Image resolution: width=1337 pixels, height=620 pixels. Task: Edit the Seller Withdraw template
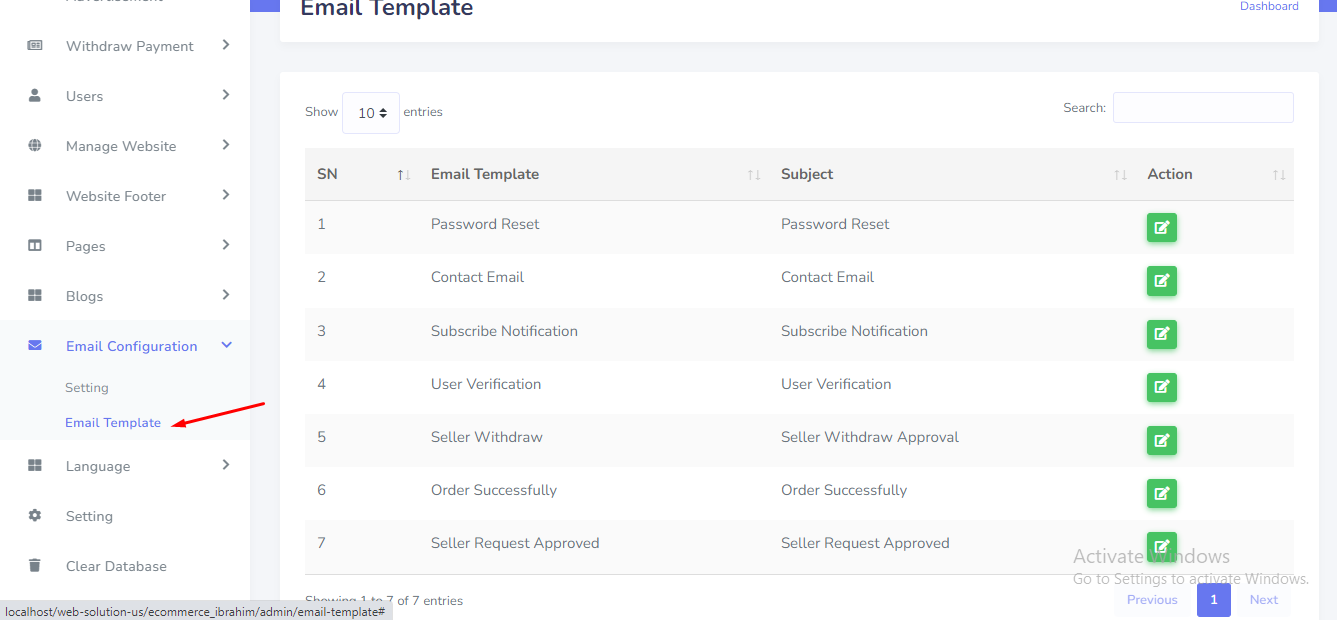pyautogui.click(x=1161, y=440)
